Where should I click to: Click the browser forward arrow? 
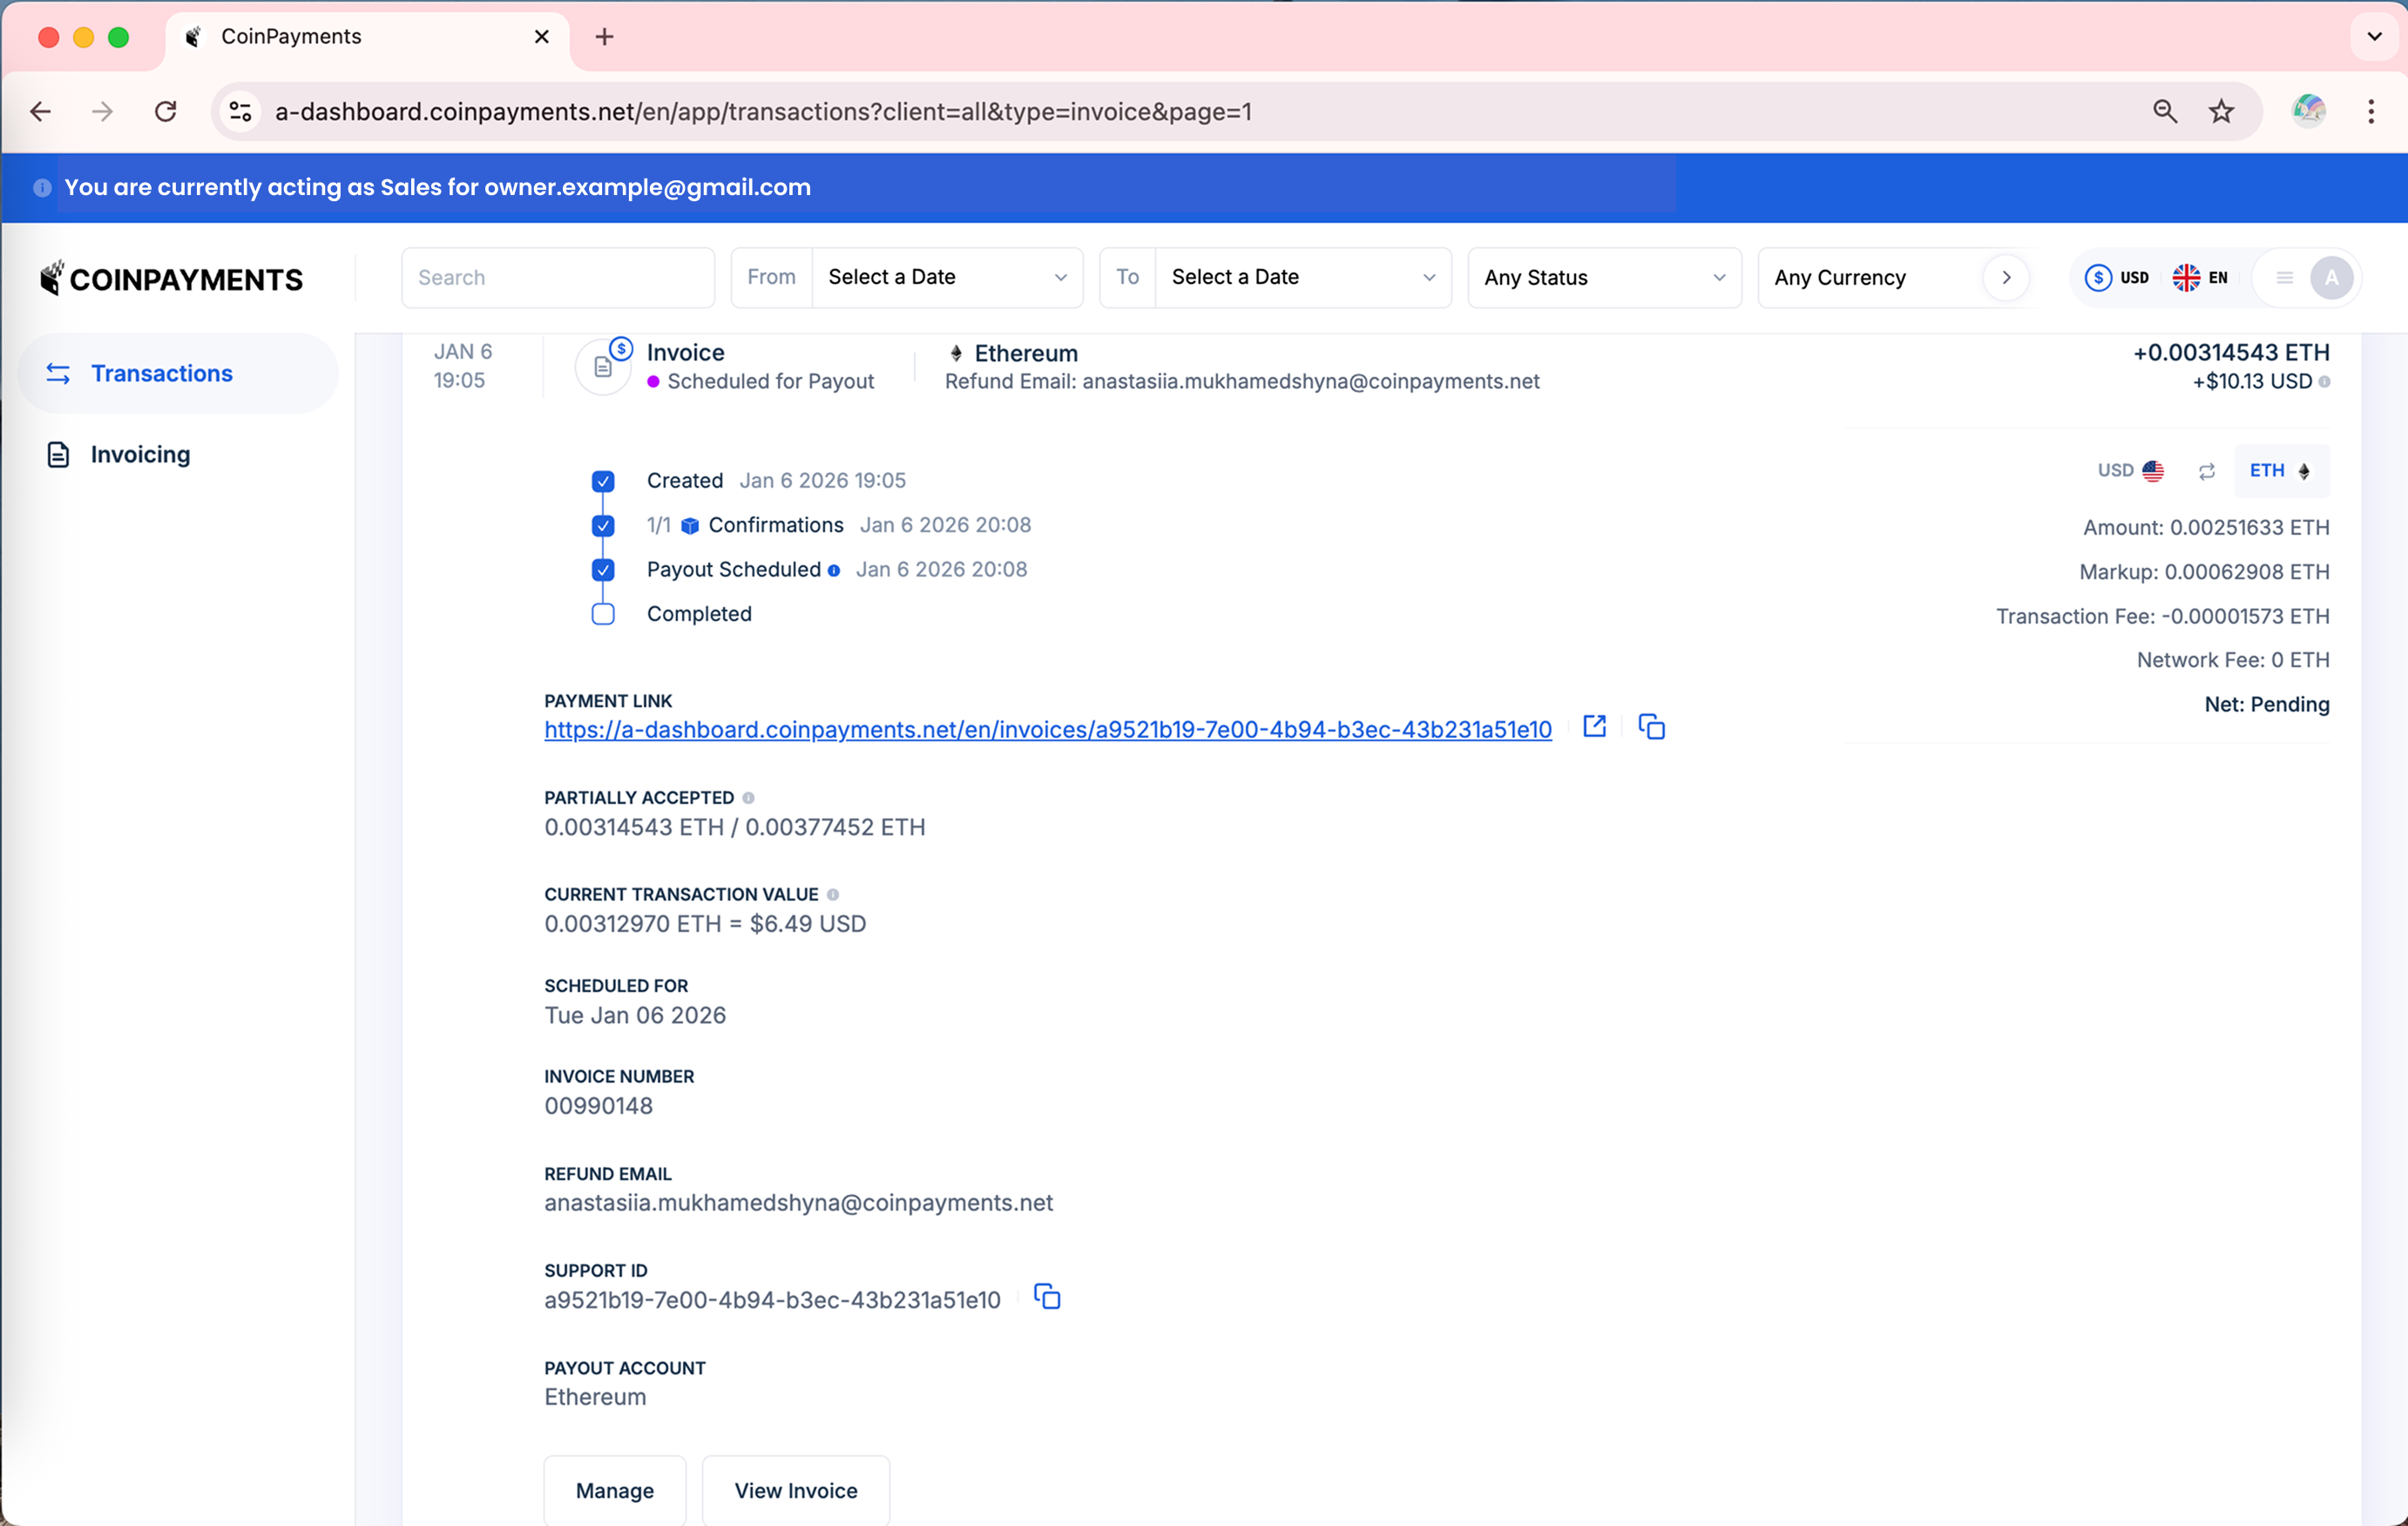tap(102, 112)
